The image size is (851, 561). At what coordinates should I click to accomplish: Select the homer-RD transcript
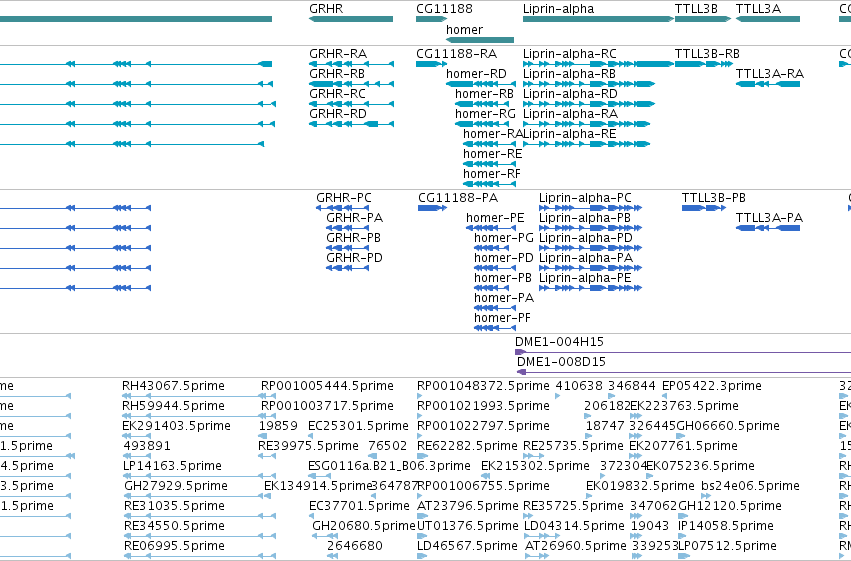[x=480, y=84]
